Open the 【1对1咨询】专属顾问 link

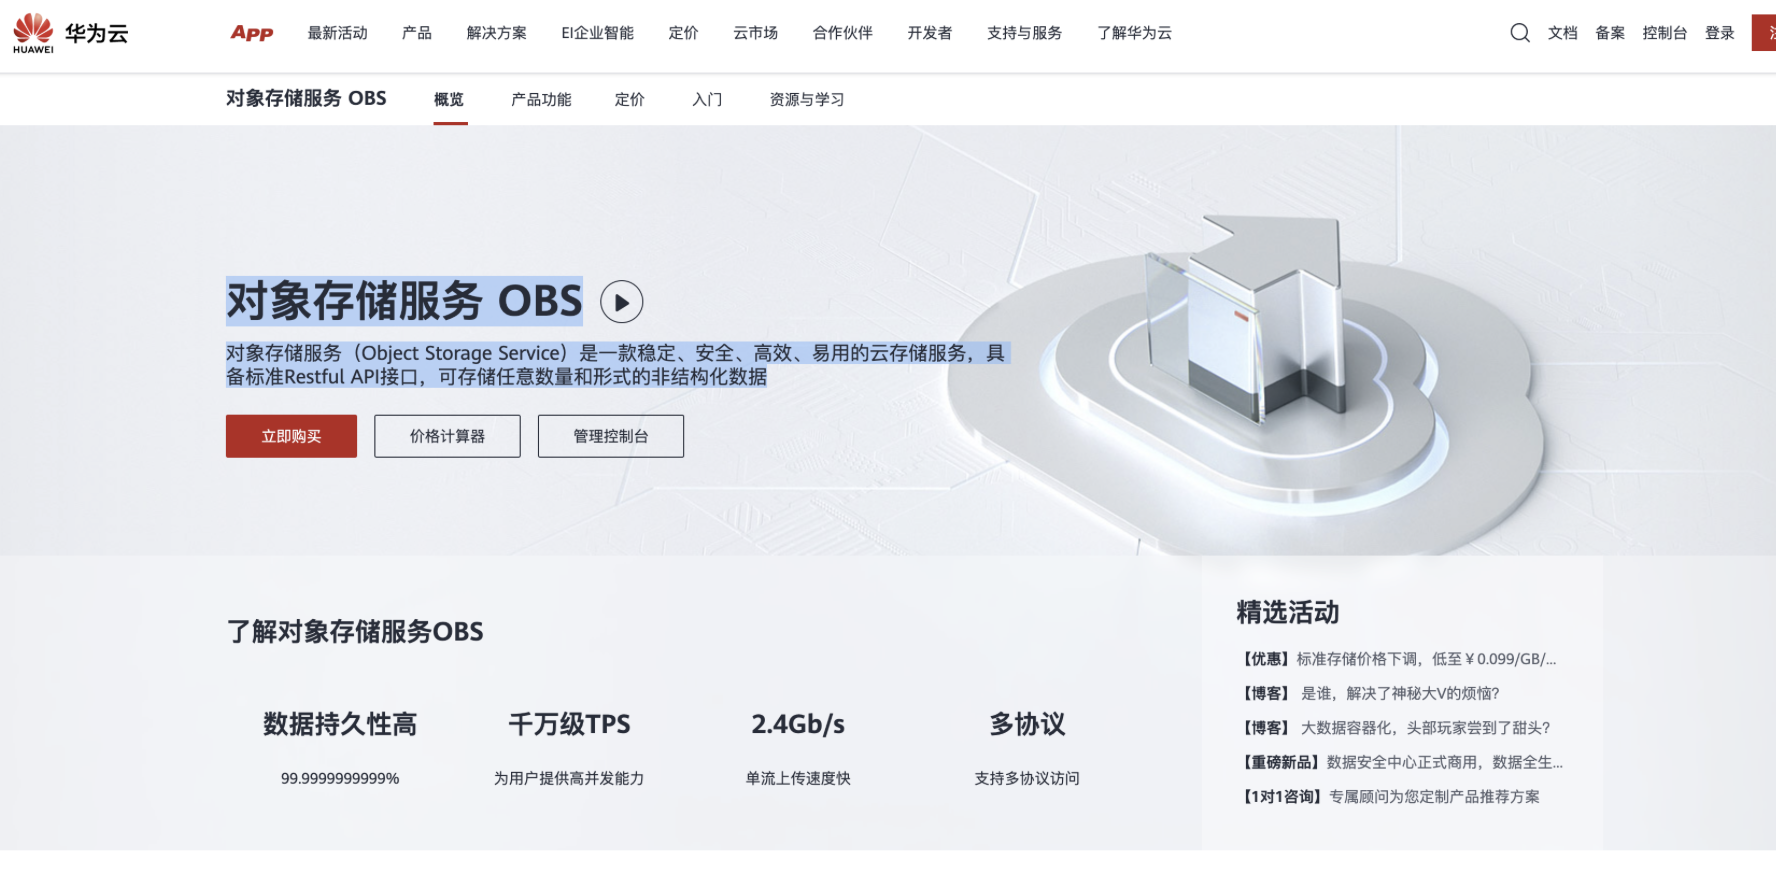click(x=1389, y=797)
